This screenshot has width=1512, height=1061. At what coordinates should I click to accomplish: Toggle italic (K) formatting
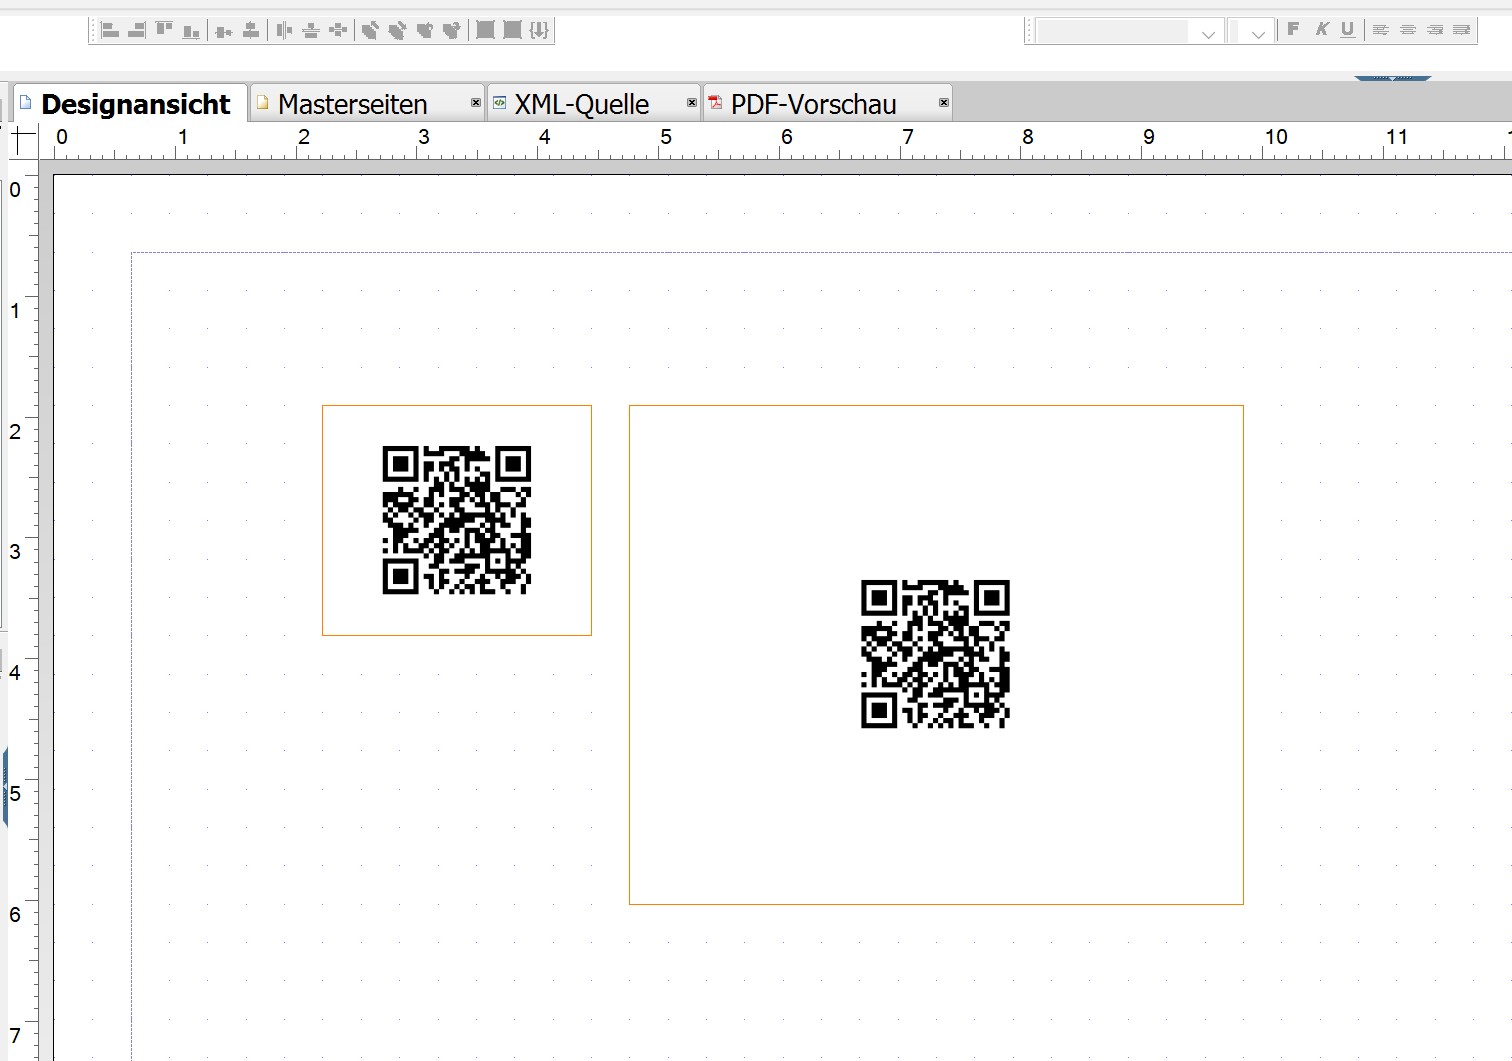1321,30
